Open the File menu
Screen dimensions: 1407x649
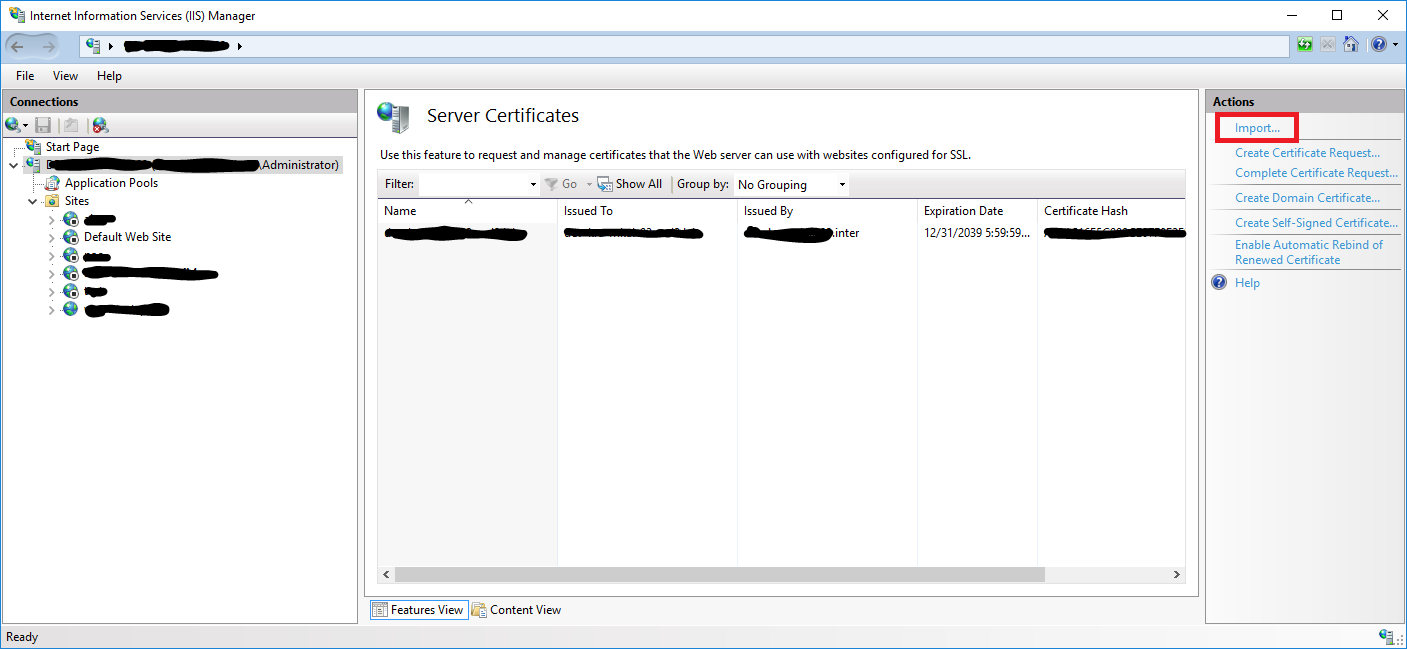(25, 76)
